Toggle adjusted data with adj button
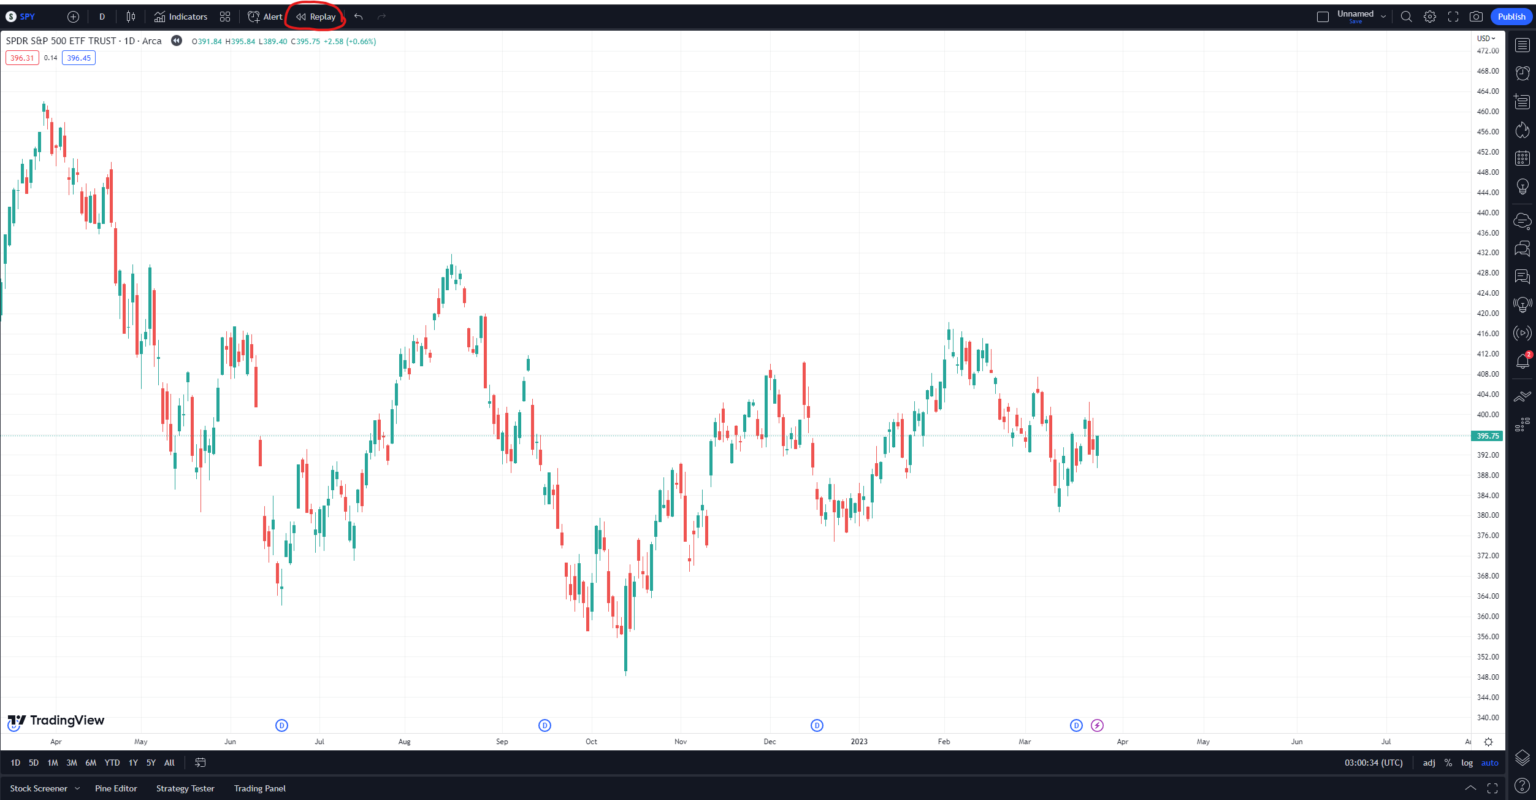The image size is (1536, 800). (x=1429, y=762)
